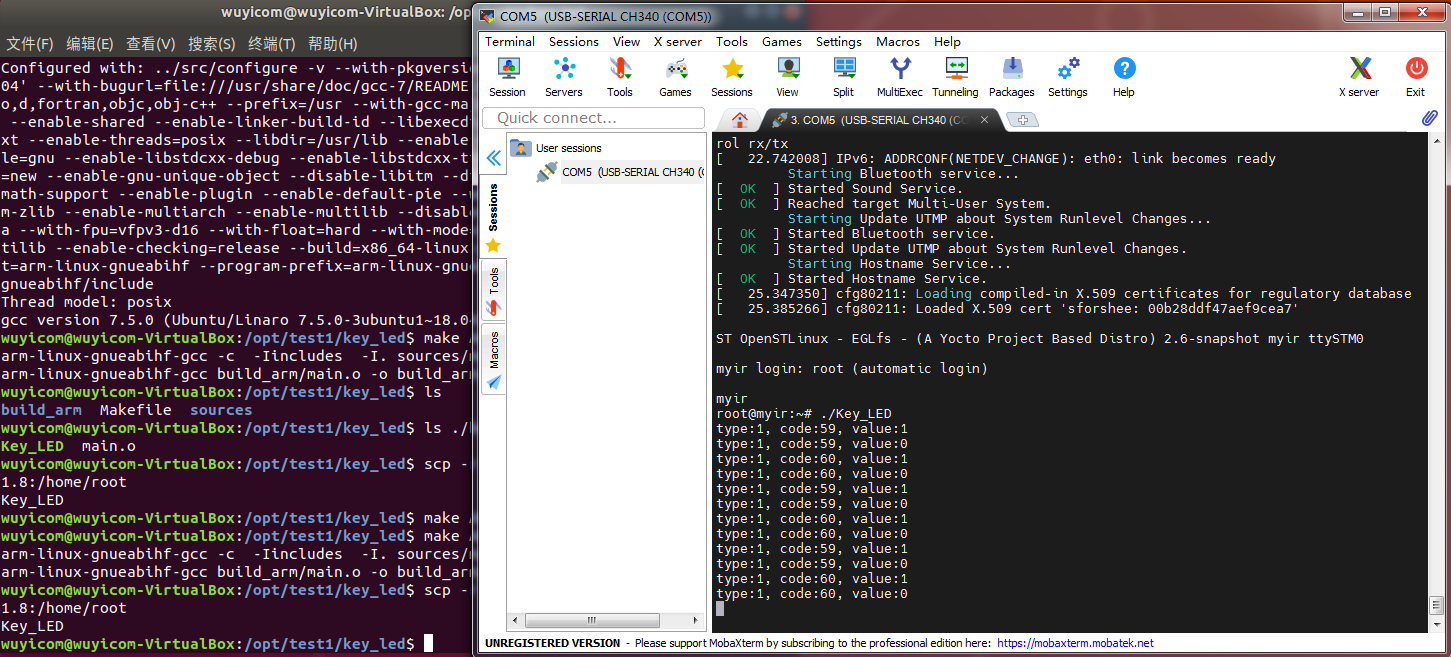Open the Sessions menu in MobaXterm
This screenshot has height=657, width=1451.
[574, 41]
